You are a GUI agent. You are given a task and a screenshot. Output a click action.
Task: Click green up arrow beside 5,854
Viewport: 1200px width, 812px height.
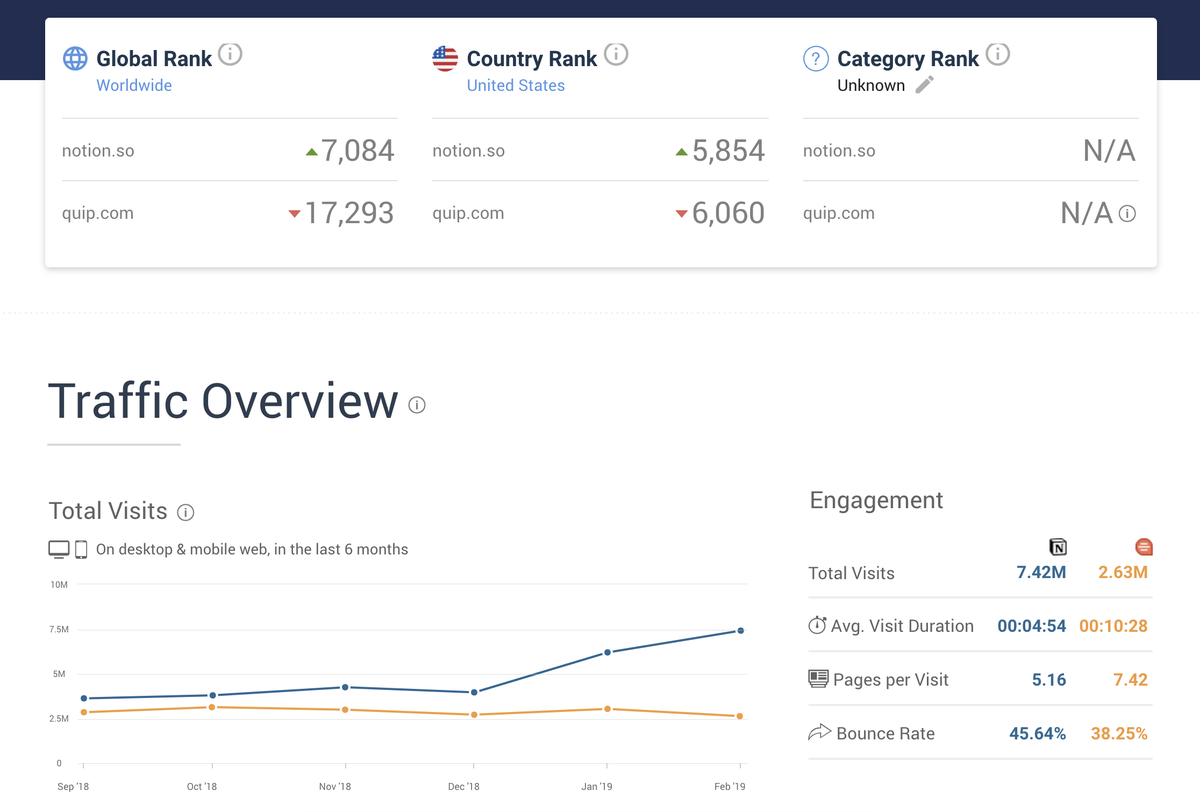(x=681, y=152)
